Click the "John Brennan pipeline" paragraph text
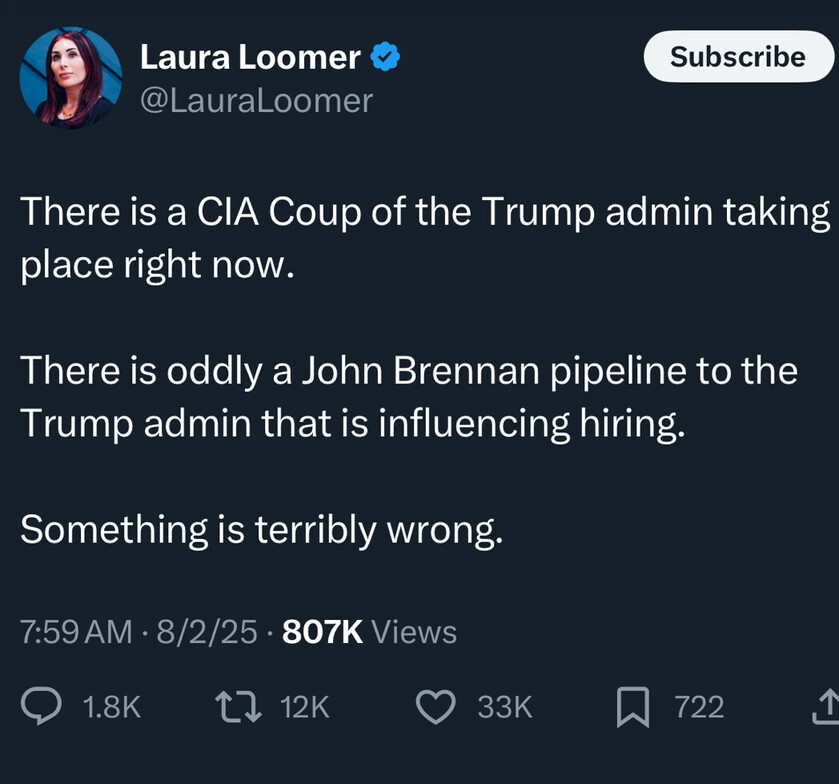 point(408,397)
